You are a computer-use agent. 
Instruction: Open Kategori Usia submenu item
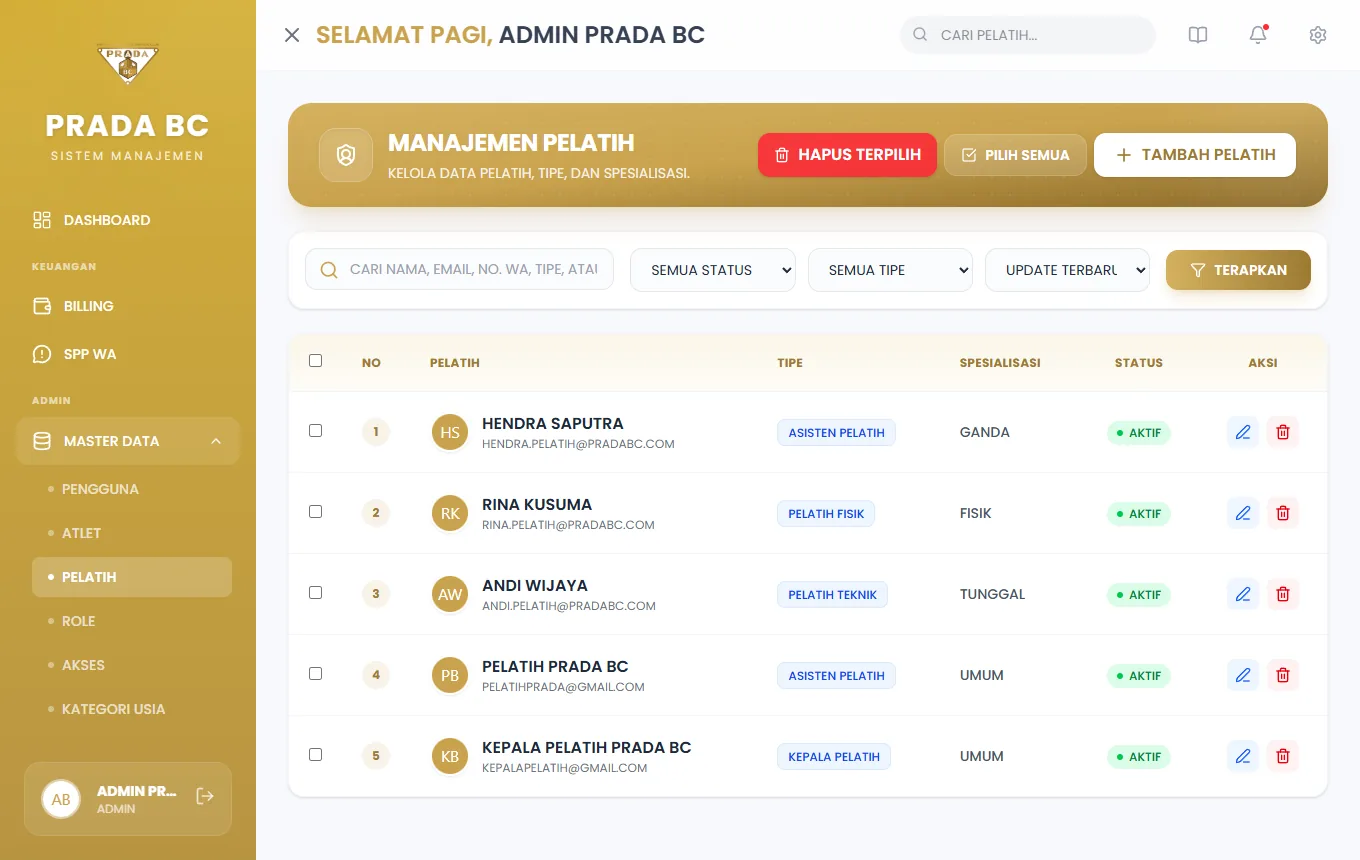(132, 709)
